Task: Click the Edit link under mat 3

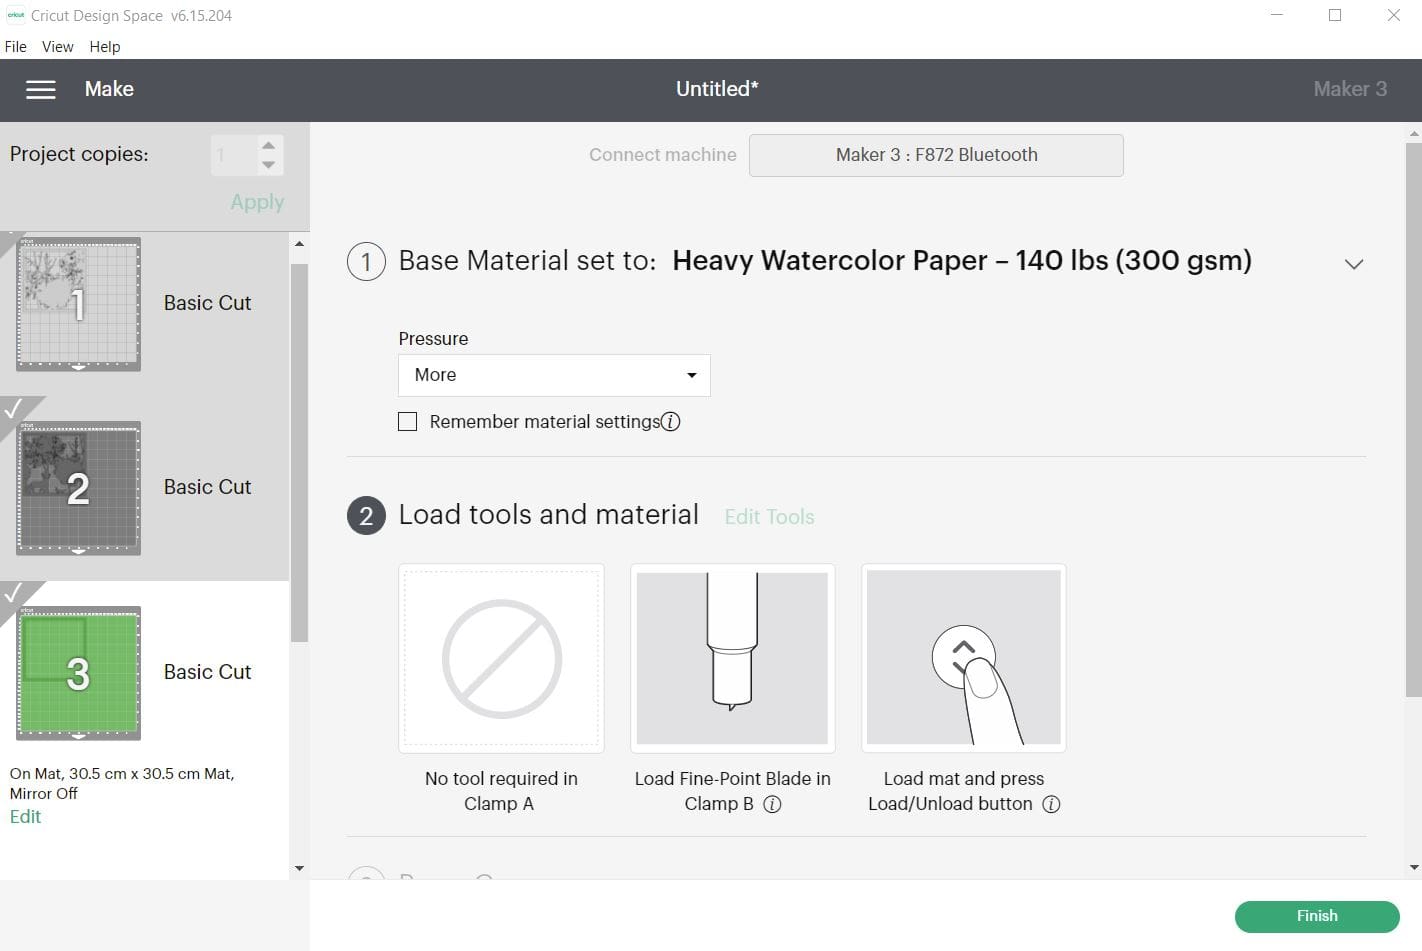Action: point(25,817)
